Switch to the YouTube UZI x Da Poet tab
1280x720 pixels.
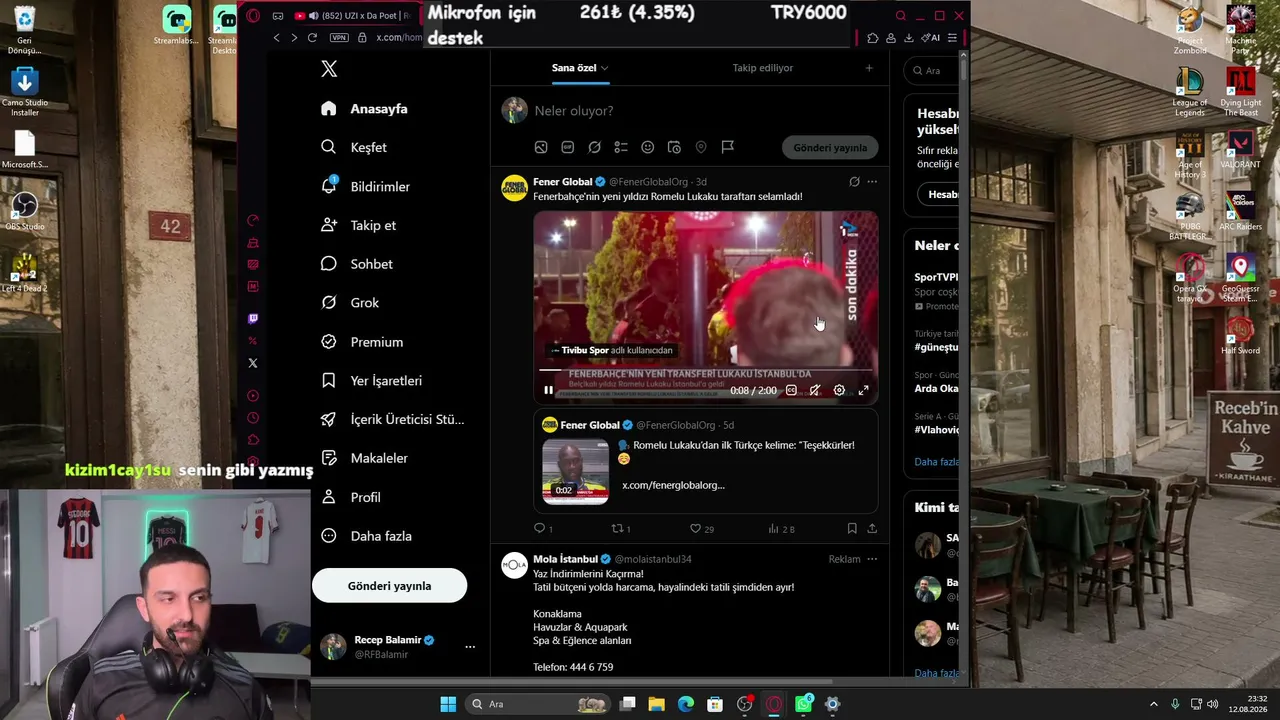coord(354,15)
